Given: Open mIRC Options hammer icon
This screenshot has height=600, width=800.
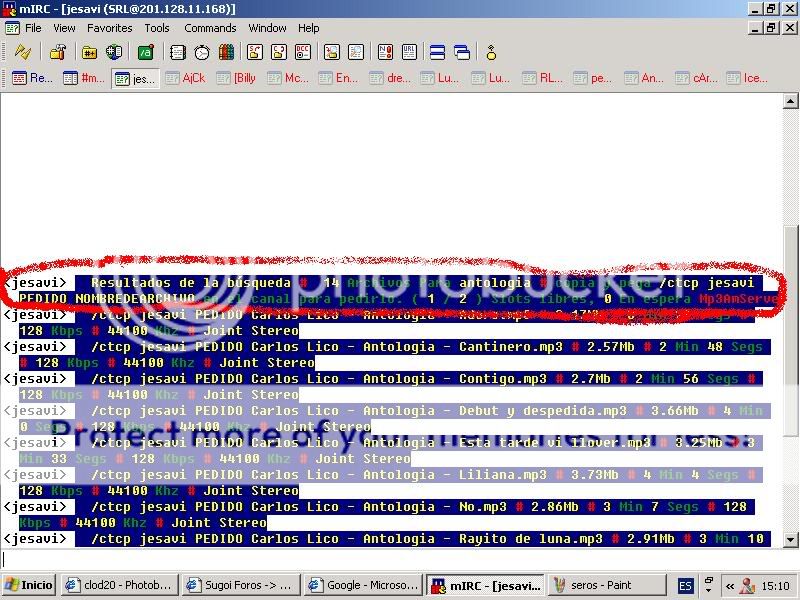Looking at the screenshot, I should click(58, 52).
